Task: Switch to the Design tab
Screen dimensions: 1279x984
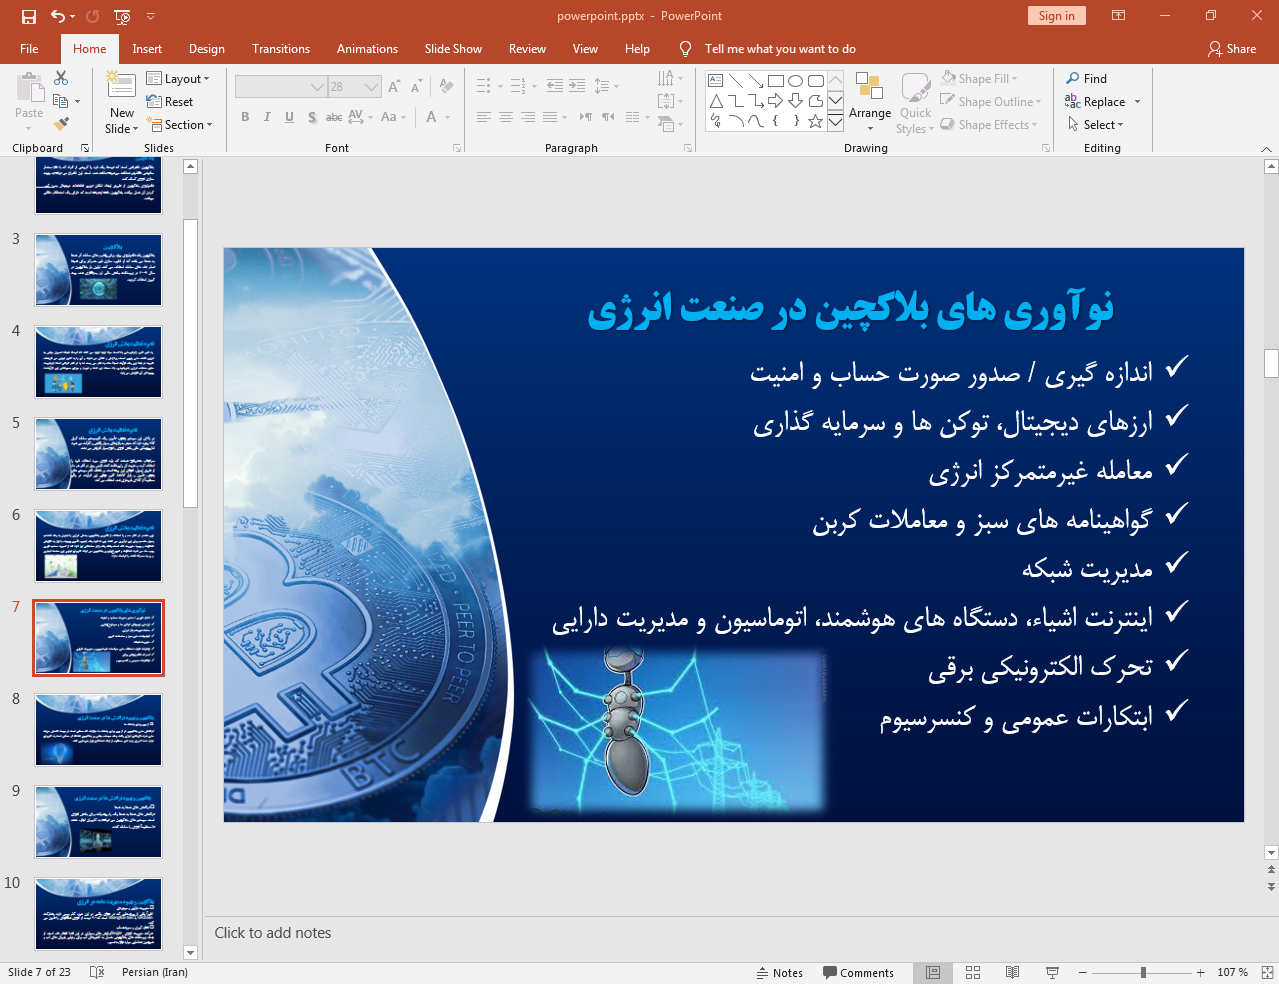Action: [206, 49]
